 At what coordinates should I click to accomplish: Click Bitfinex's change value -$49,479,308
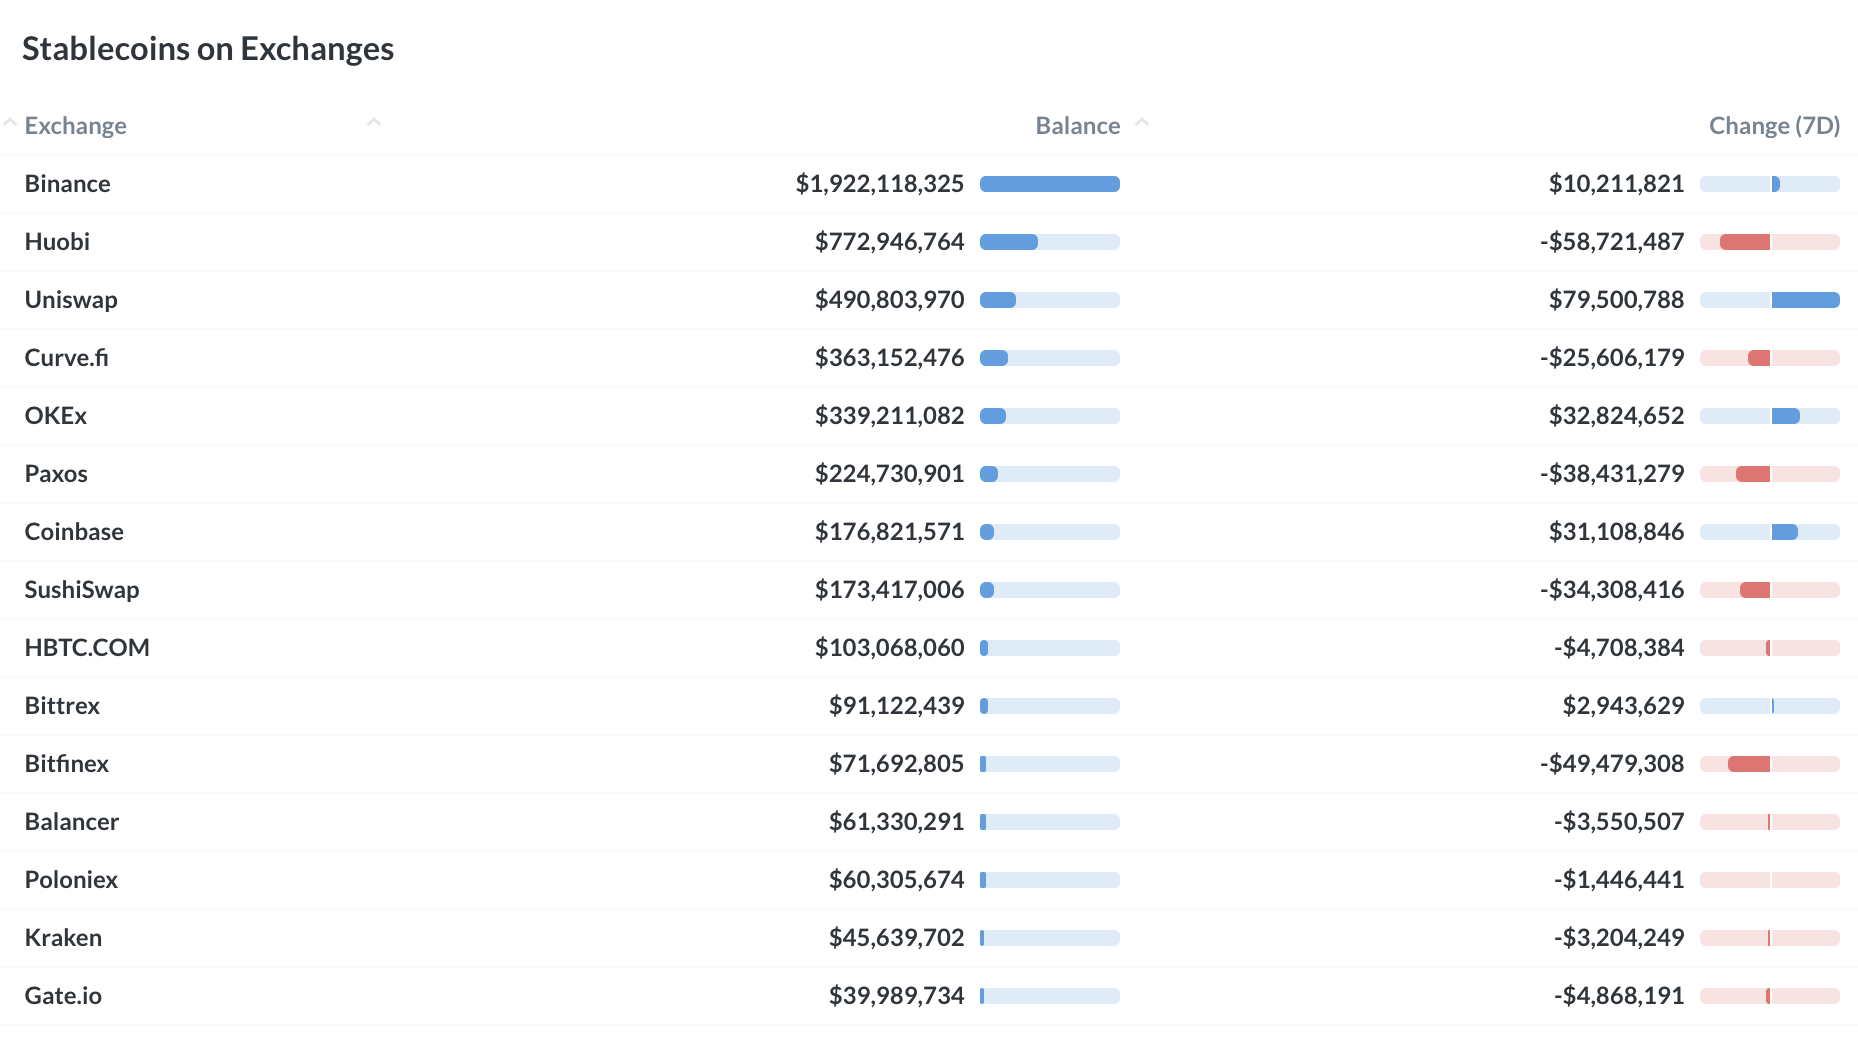pos(1611,764)
